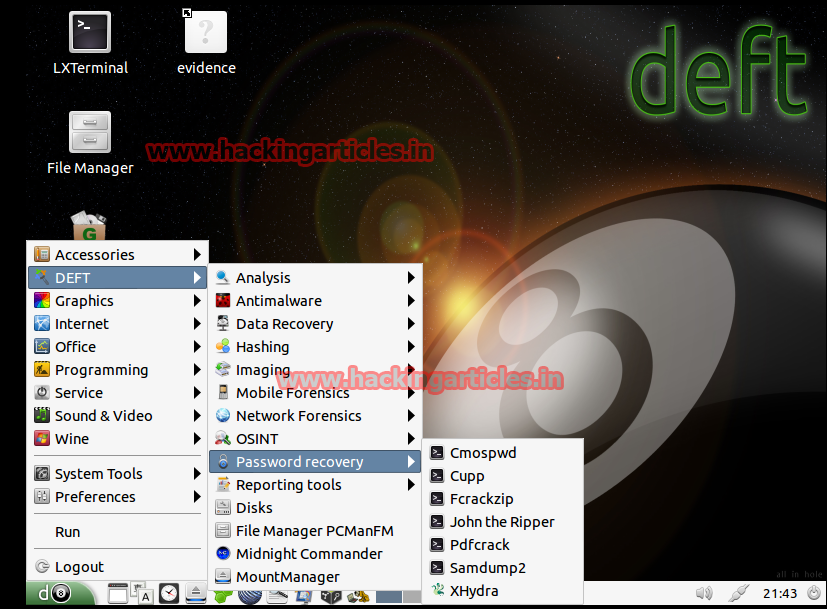Click the XHydra icon
This screenshot has height=609, width=827.
[437, 590]
